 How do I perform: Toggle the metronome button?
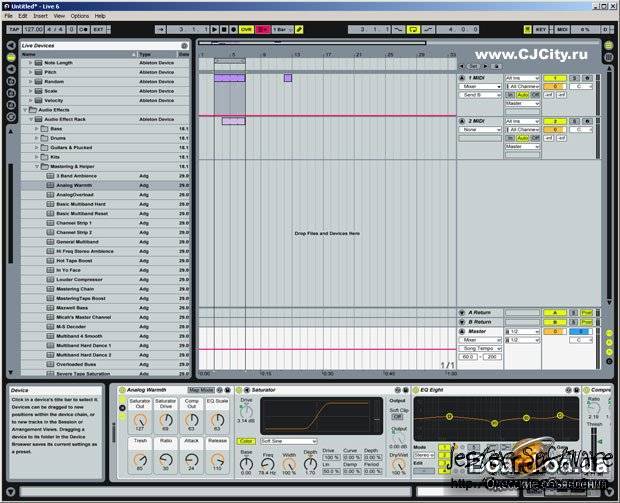(83, 29)
